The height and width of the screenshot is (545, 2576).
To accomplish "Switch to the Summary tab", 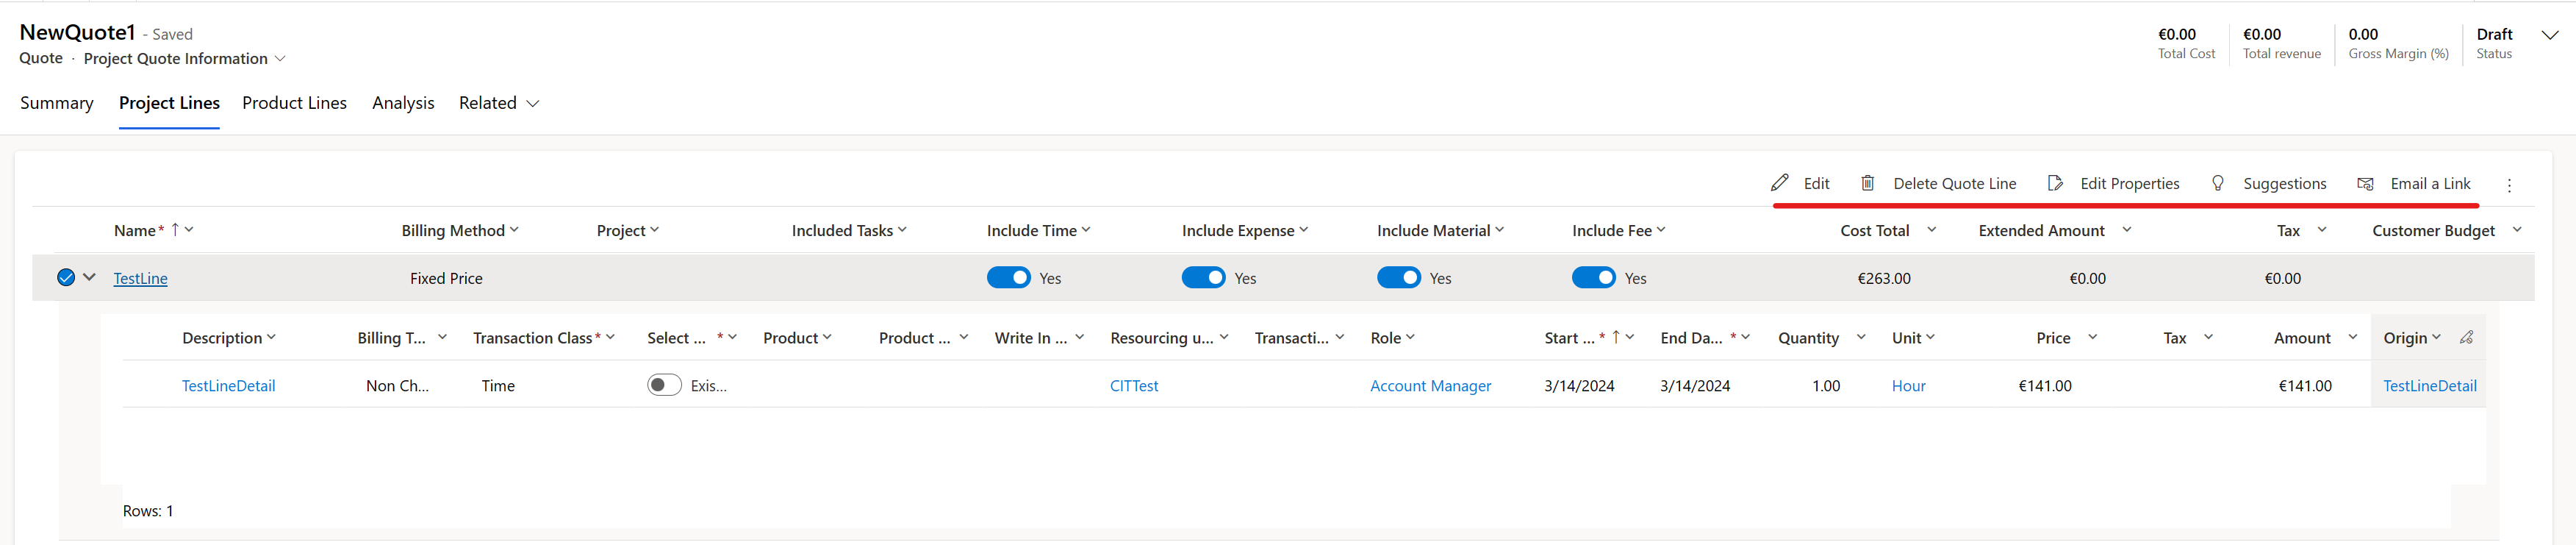I will [57, 103].
